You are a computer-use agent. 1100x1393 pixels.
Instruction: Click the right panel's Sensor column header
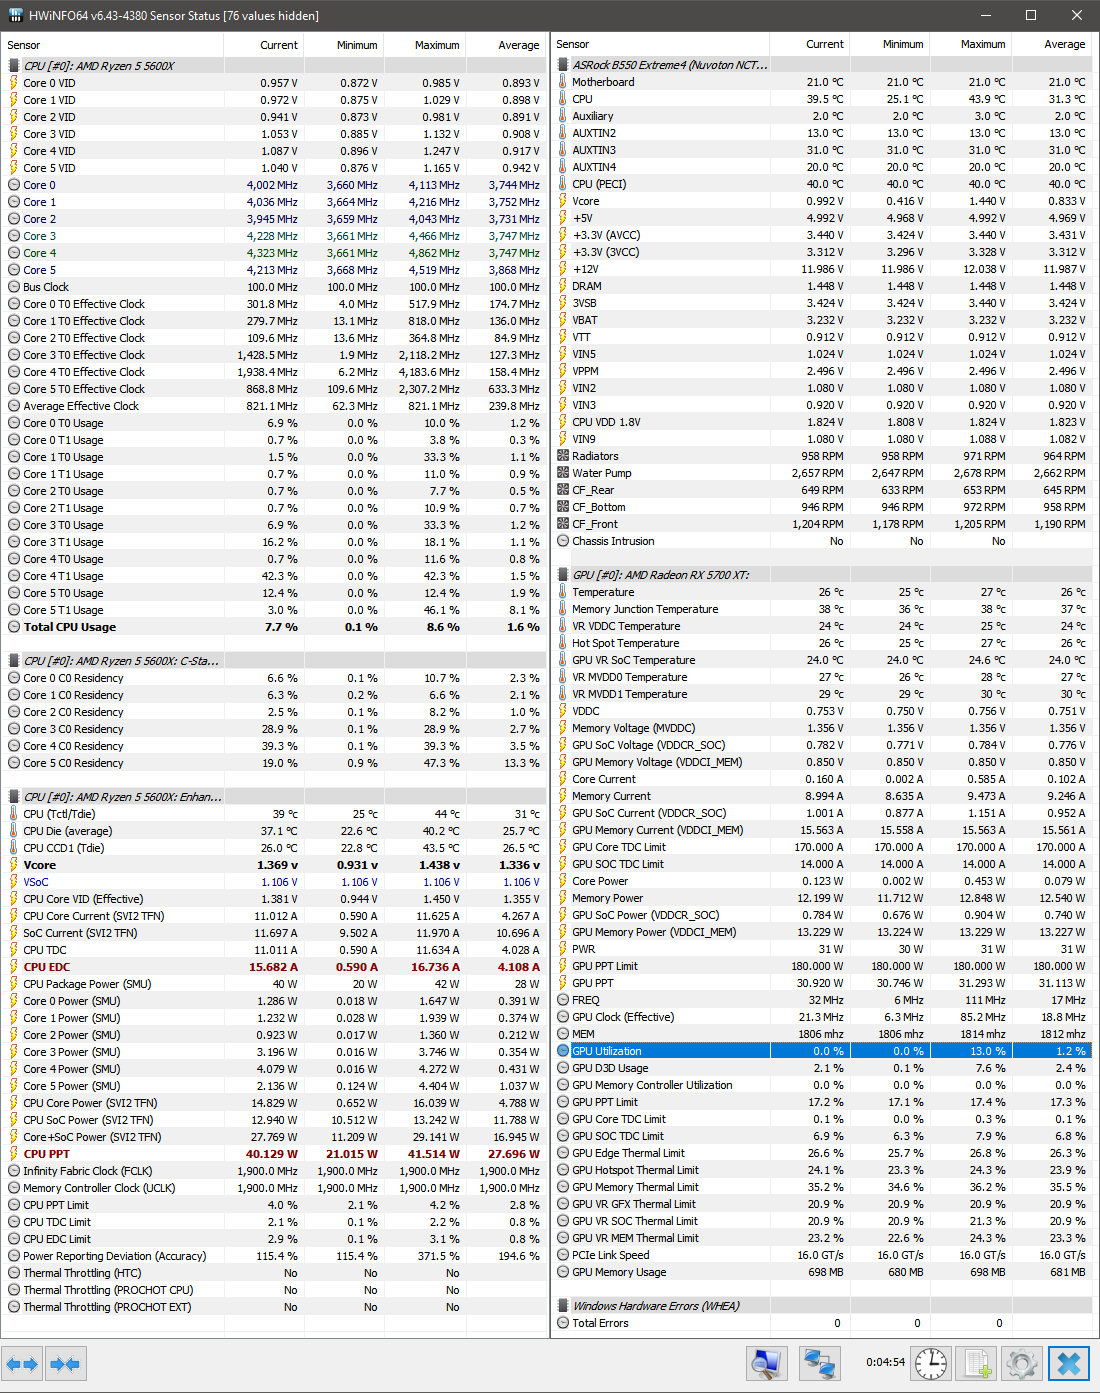[x=660, y=44]
